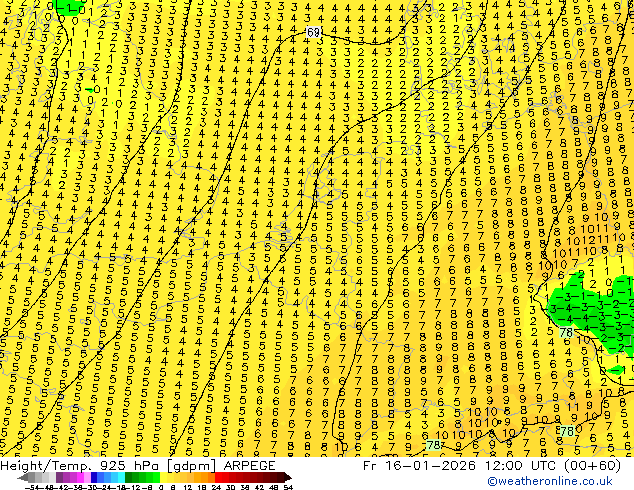Click the yellow 0 degree legend swatch

[164, 477]
